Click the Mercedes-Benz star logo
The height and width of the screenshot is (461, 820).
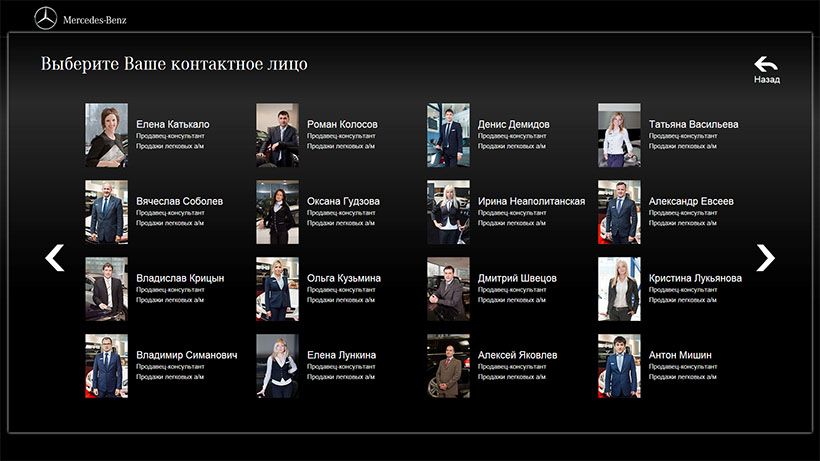[x=46, y=18]
